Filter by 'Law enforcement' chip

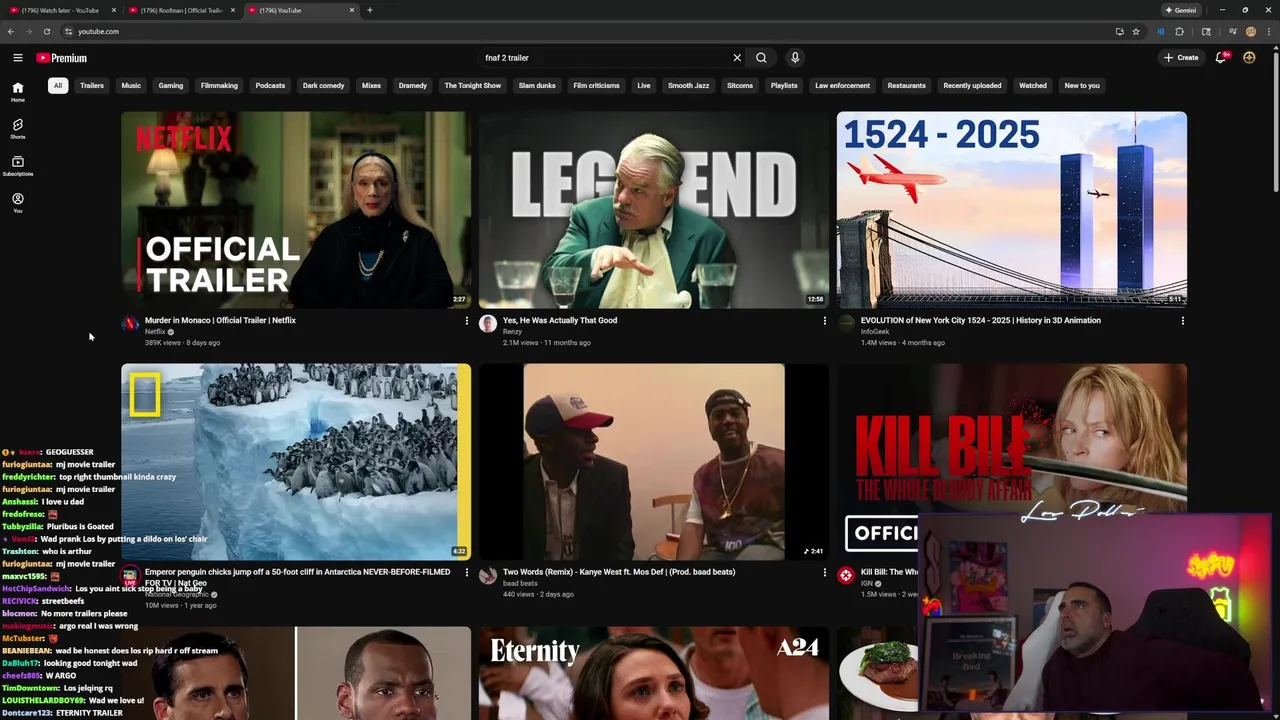[842, 86]
